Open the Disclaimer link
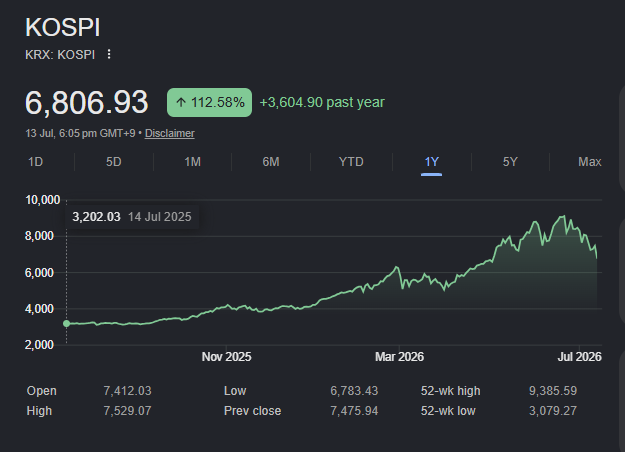This screenshot has height=452, width=625. pyautogui.click(x=169, y=133)
